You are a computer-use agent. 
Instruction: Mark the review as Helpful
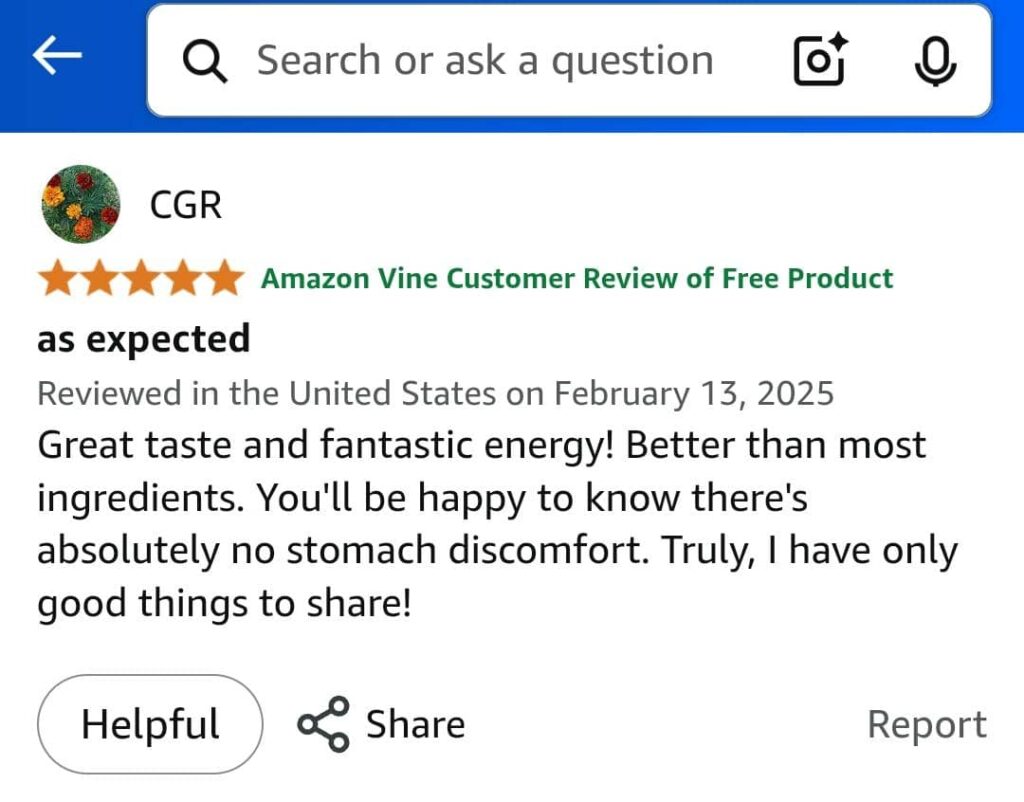pyautogui.click(x=150, y=724)
